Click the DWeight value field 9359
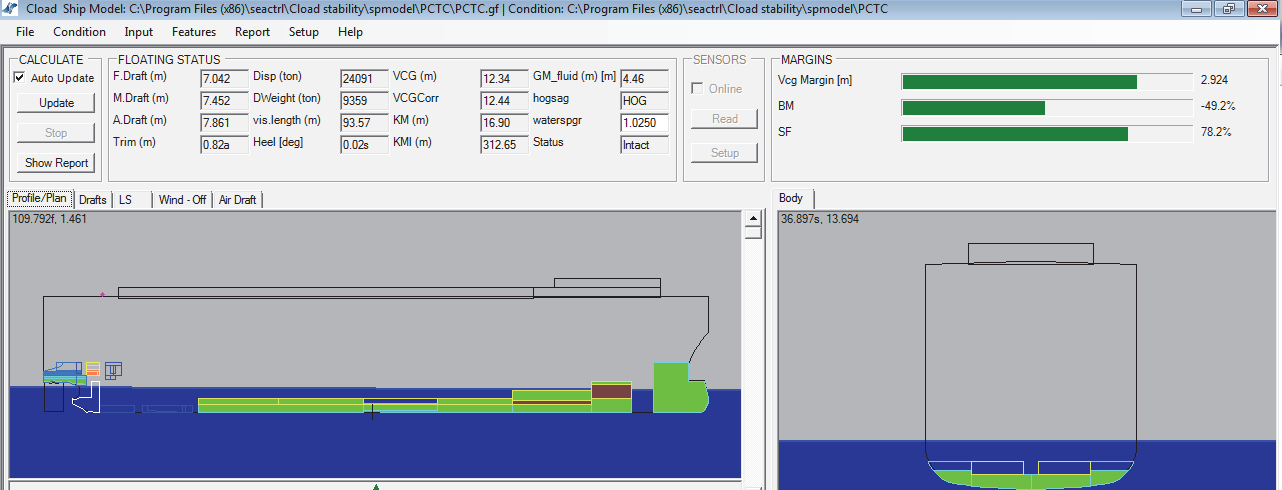Screen dimensions: 1282x490 tap(364, 100)
